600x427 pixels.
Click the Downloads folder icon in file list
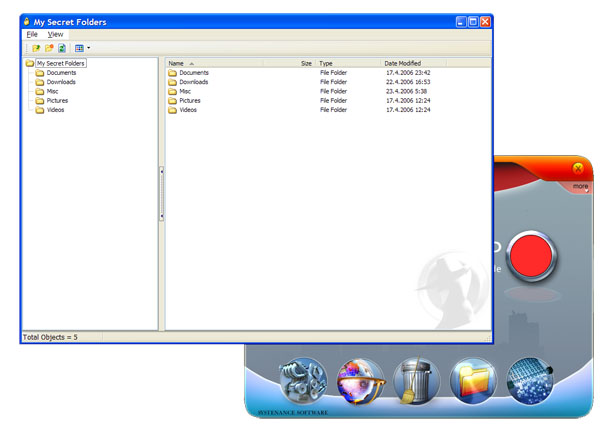tap(173, 82)
